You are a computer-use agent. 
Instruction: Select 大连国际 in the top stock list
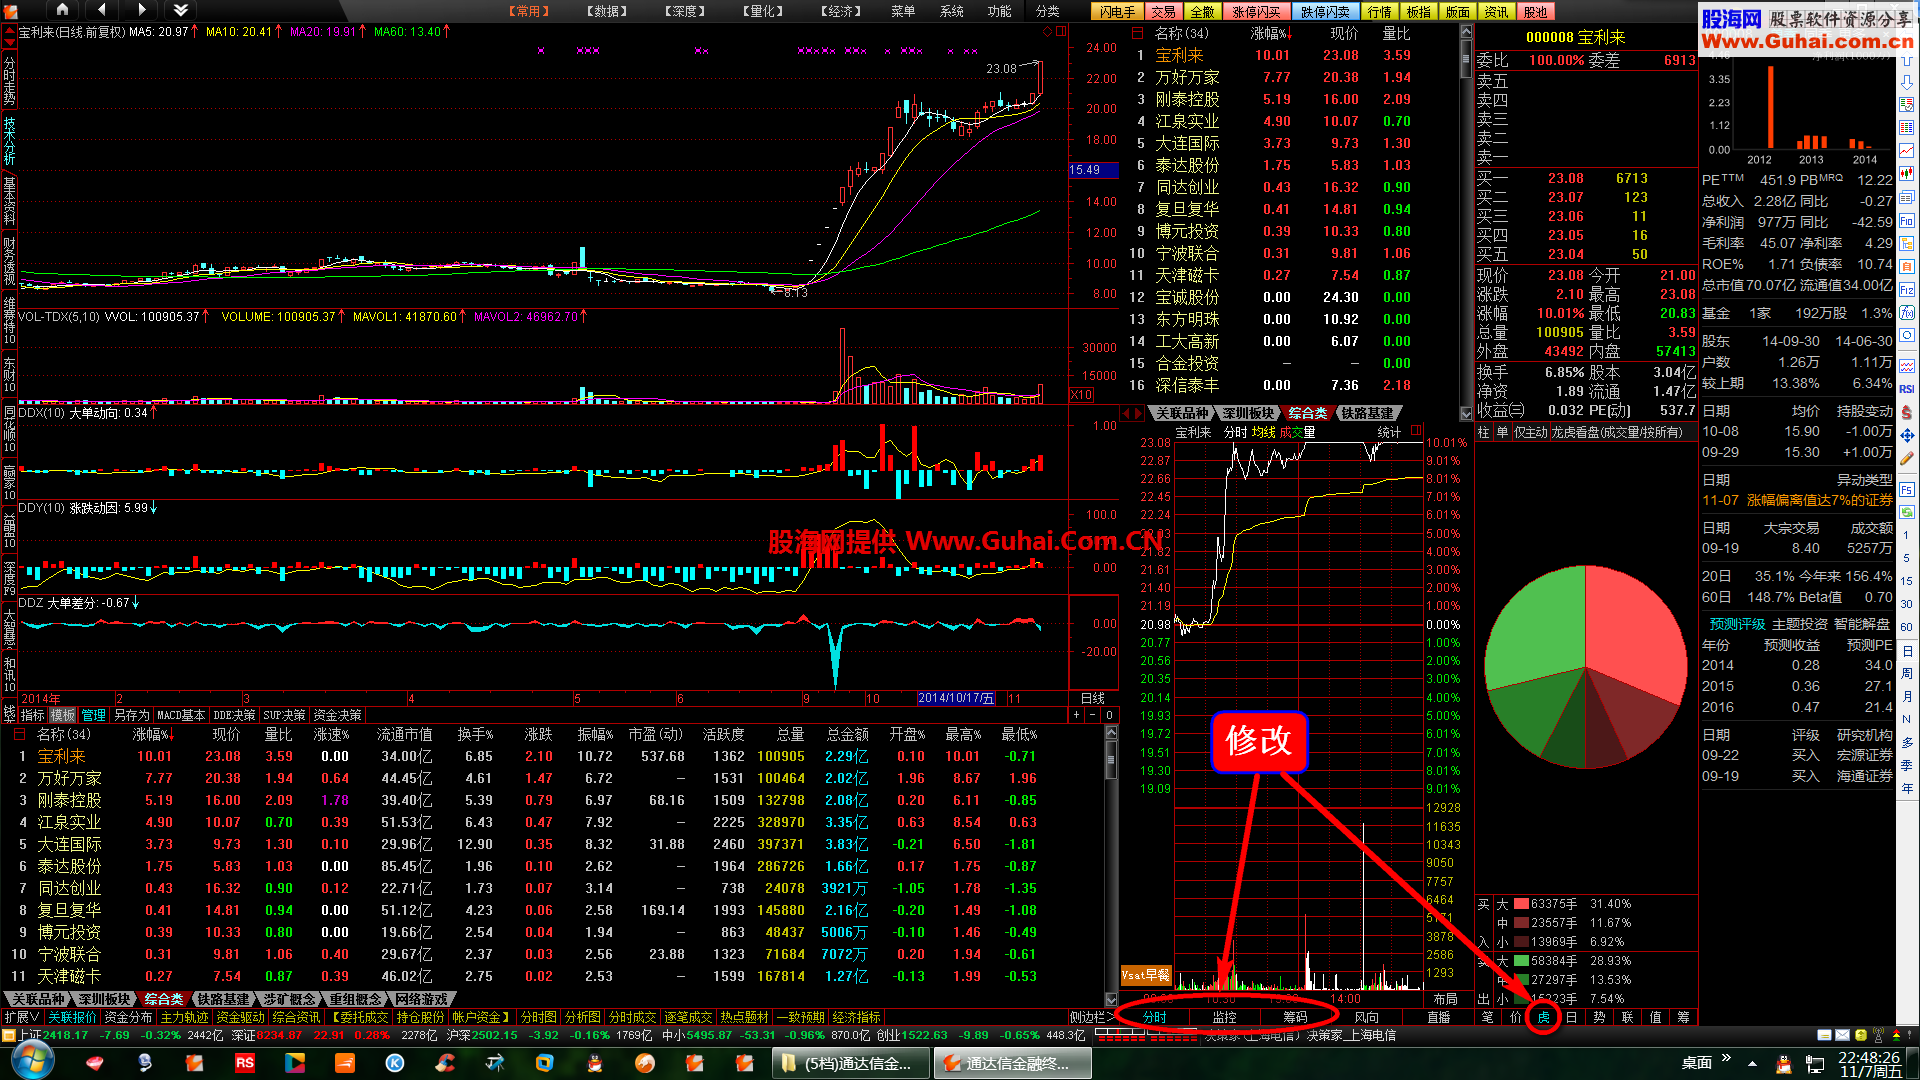(1187, 143)
